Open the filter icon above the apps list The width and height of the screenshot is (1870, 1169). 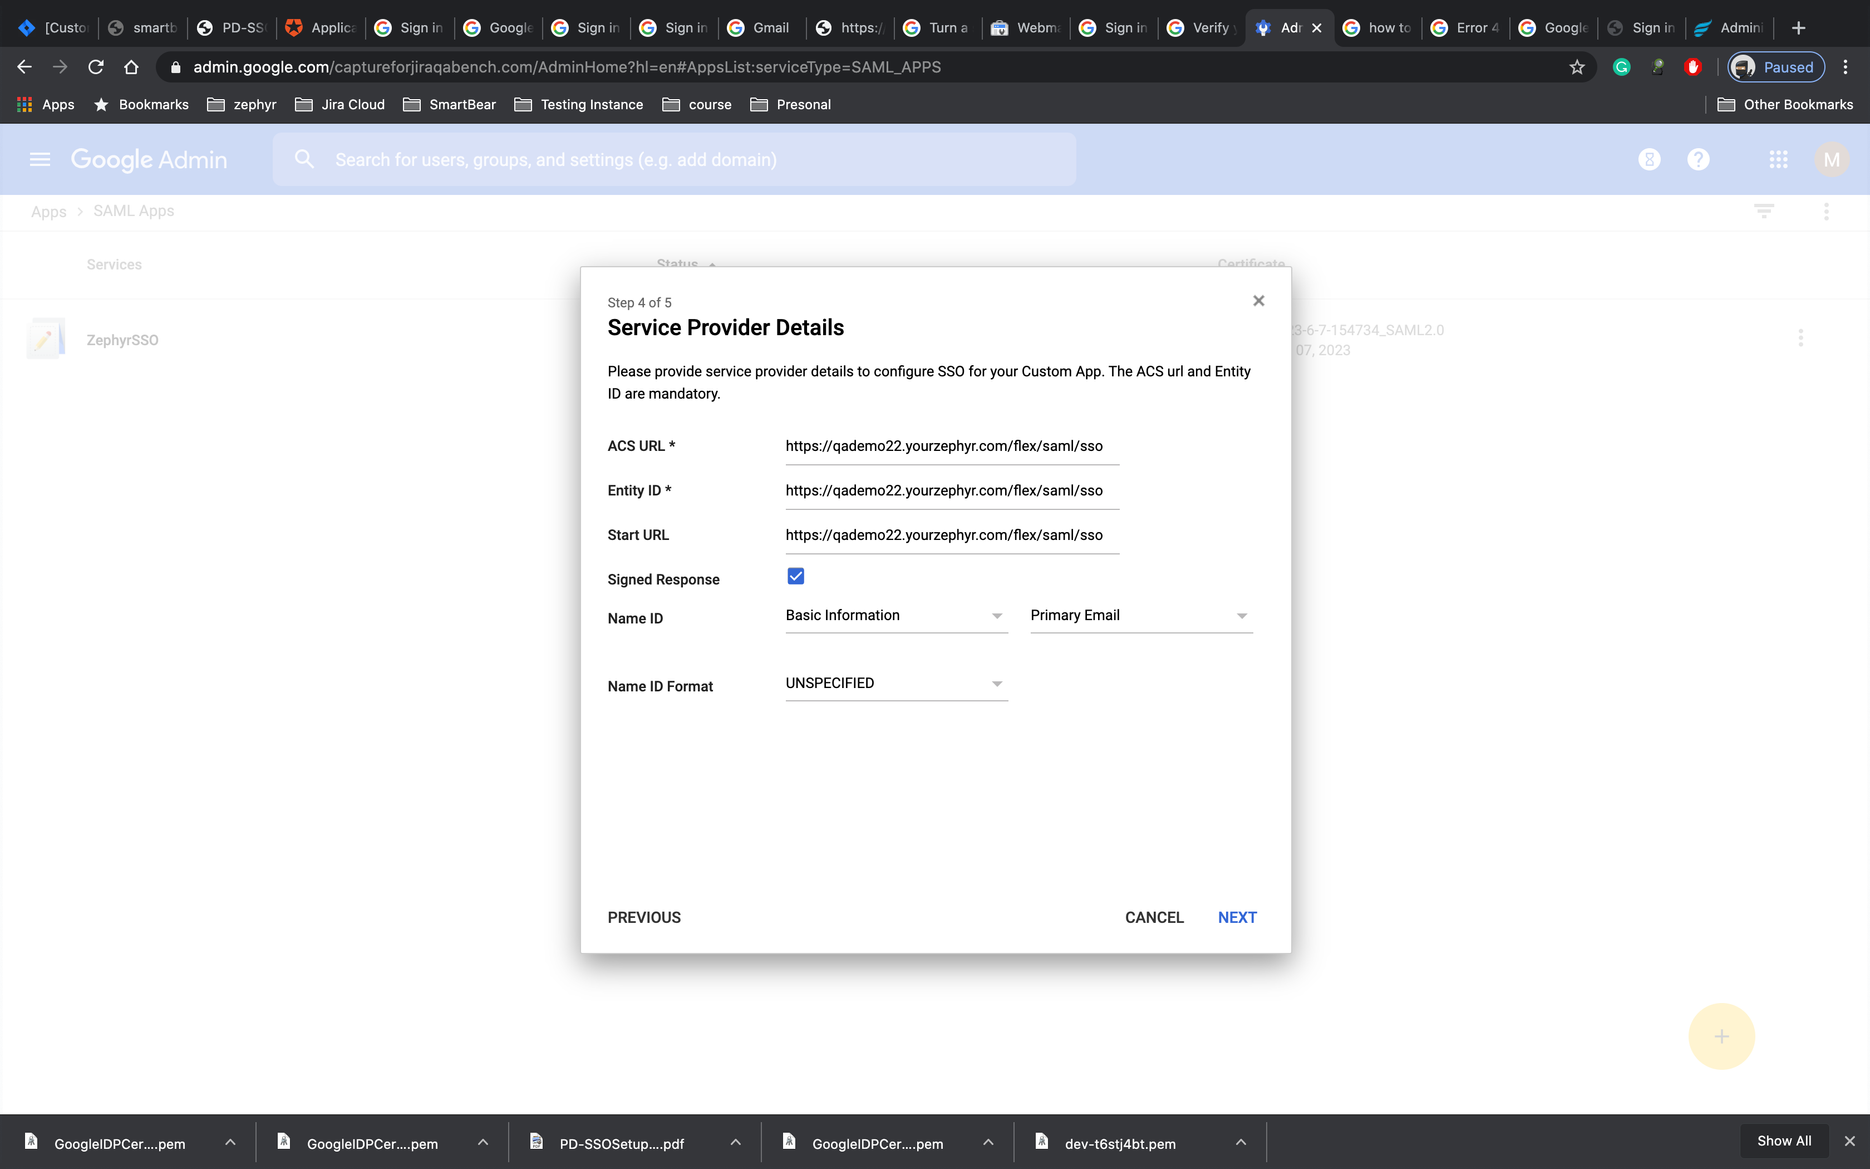[x=1763, y=211]
